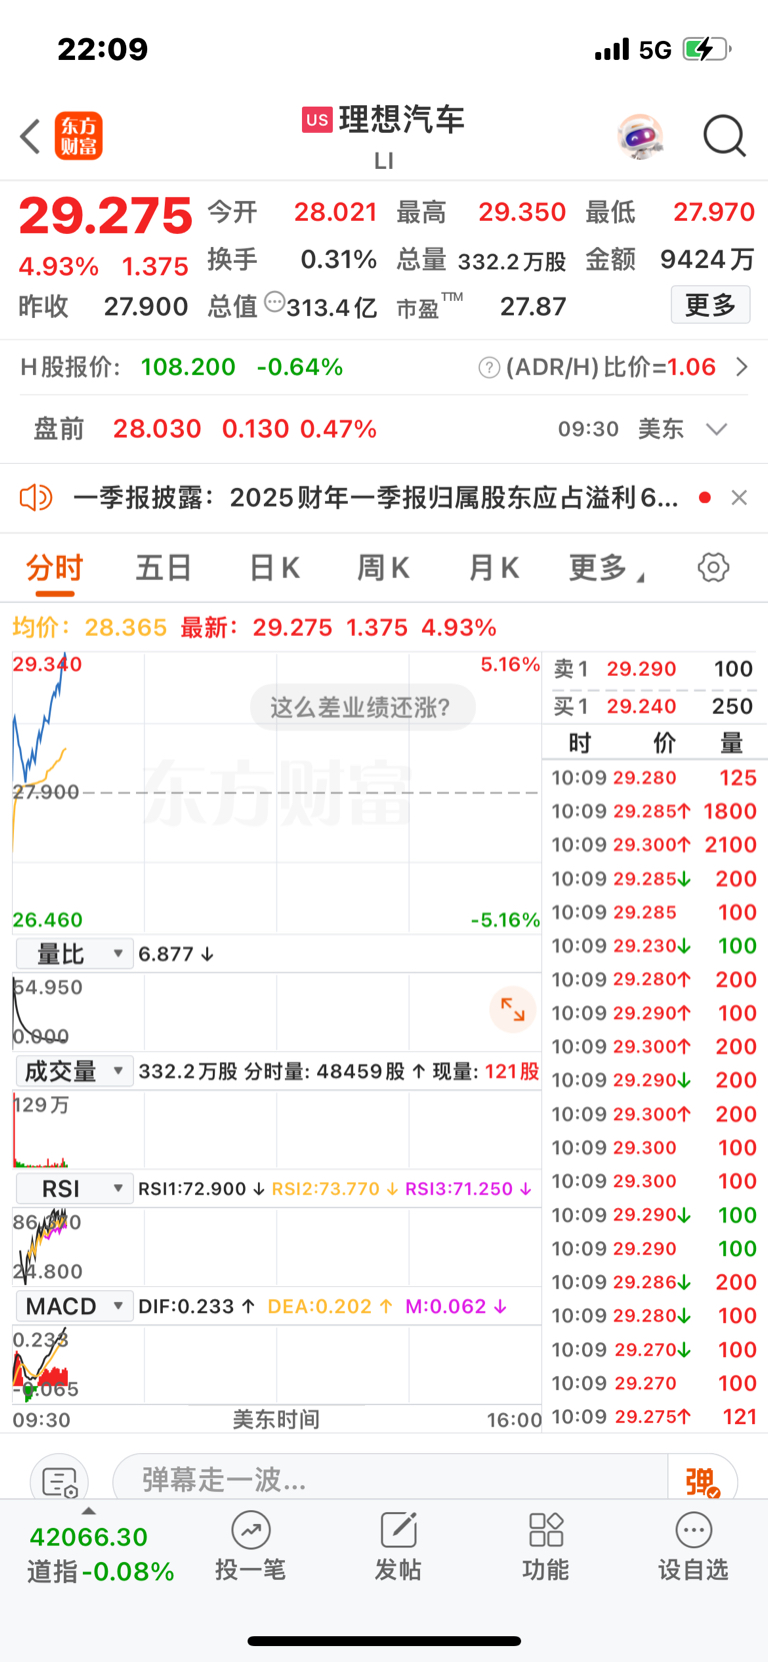
Task: Tap the H股报价 108.200 value
Action: point(188,367)
